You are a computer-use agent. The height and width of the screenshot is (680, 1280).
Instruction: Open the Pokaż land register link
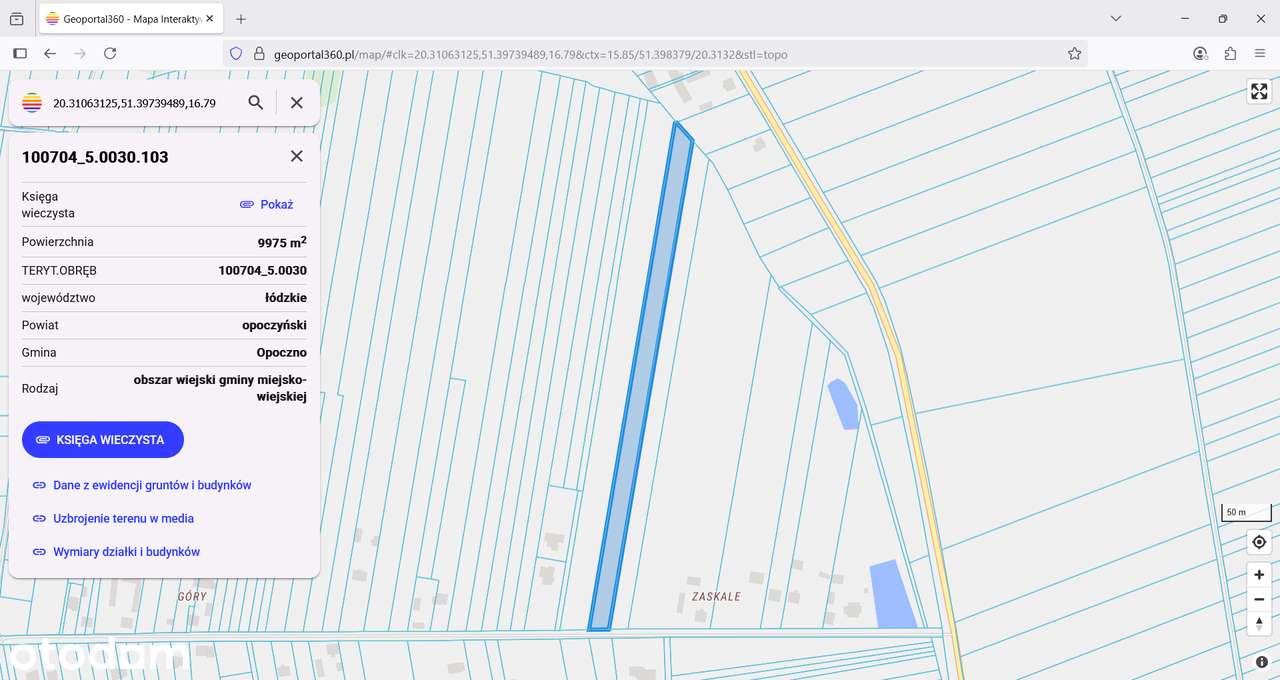click(x=266, y=204)
